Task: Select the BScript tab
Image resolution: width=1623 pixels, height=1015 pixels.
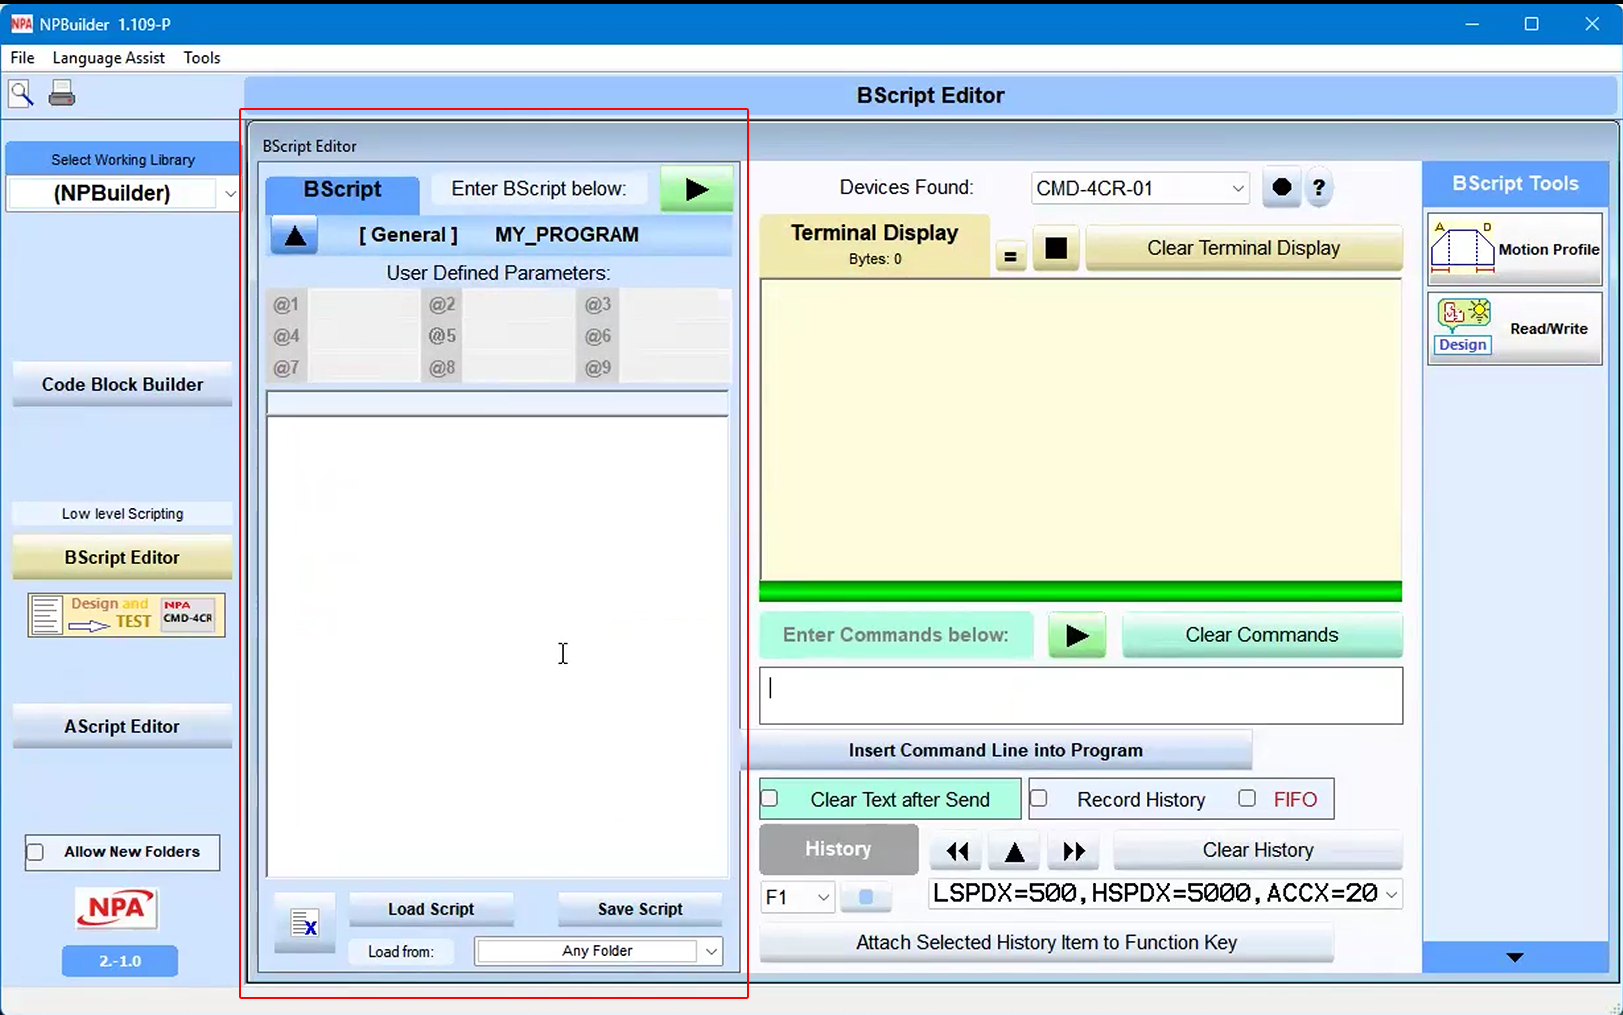Action: point(342,190)
